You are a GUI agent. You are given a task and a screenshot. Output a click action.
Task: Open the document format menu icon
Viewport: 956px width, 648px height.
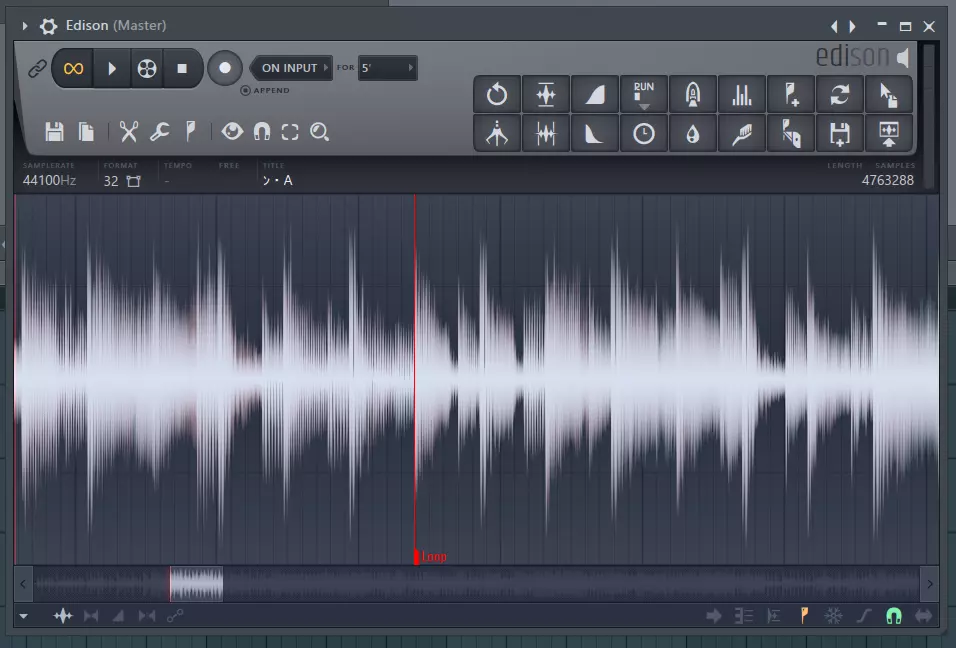(87, 132)
